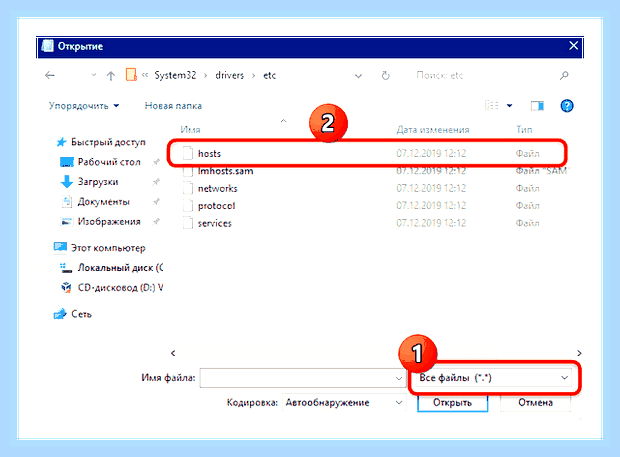This screenshot has width=620, height=457.
Task: Sort by Имя column header
Action: [x=190, y=130]
